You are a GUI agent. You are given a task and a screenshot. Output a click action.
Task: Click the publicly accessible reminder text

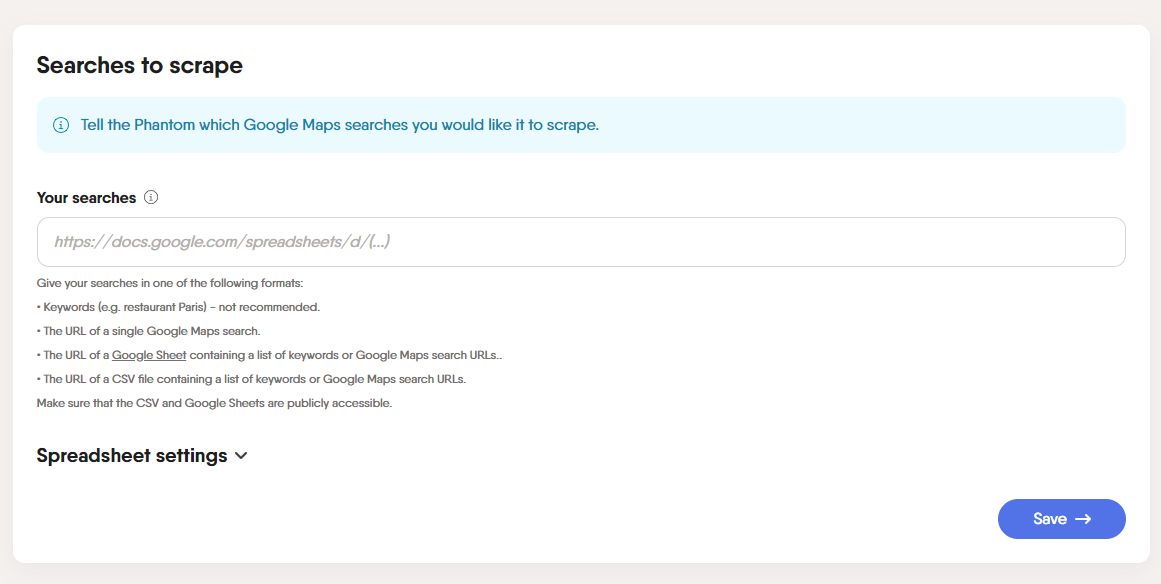(214, 403)
